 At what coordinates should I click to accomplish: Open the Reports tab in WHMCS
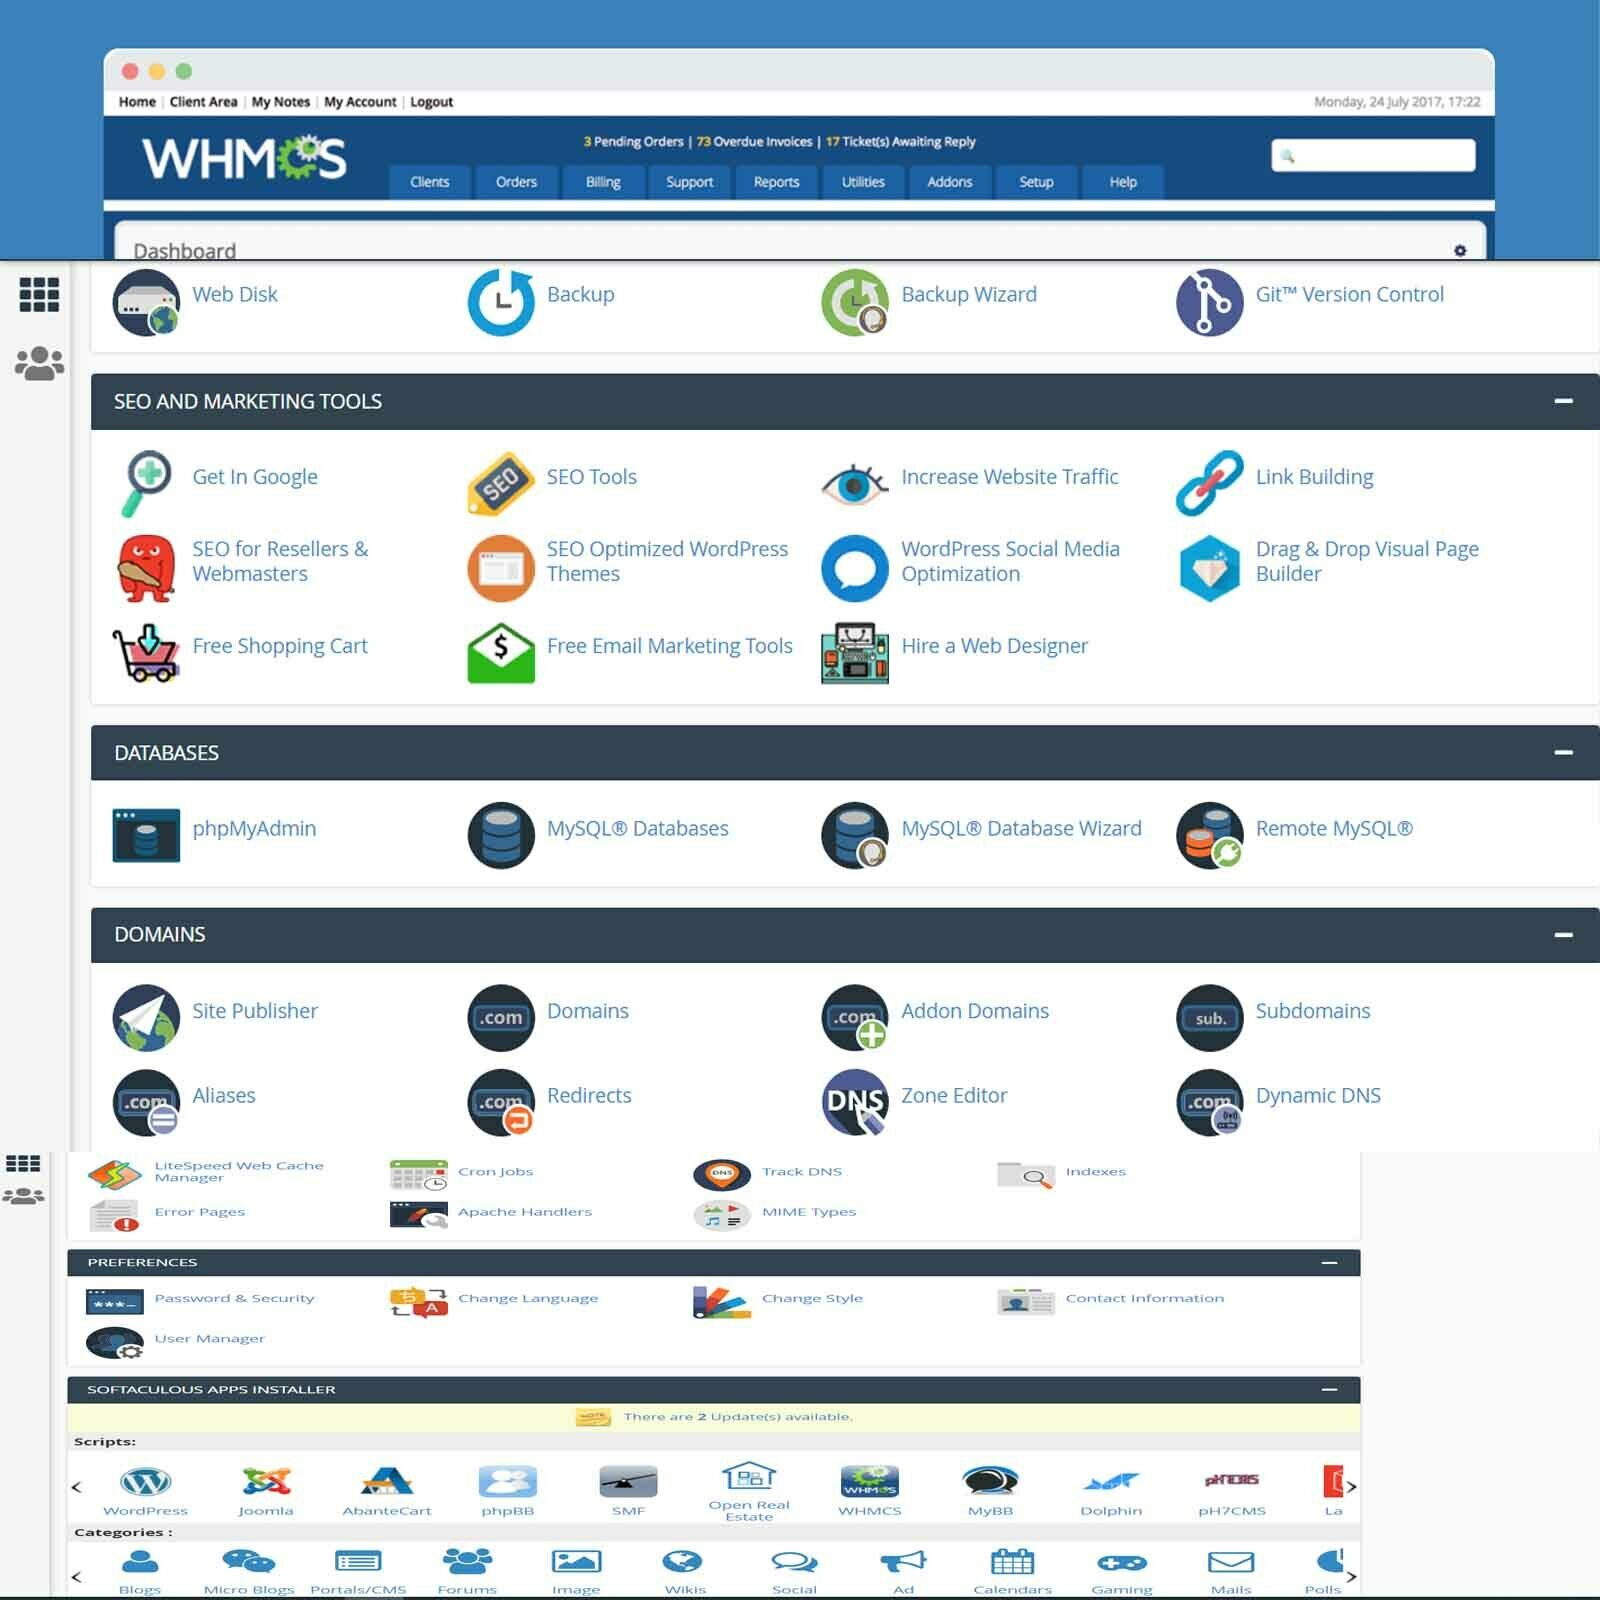(777, 182)
